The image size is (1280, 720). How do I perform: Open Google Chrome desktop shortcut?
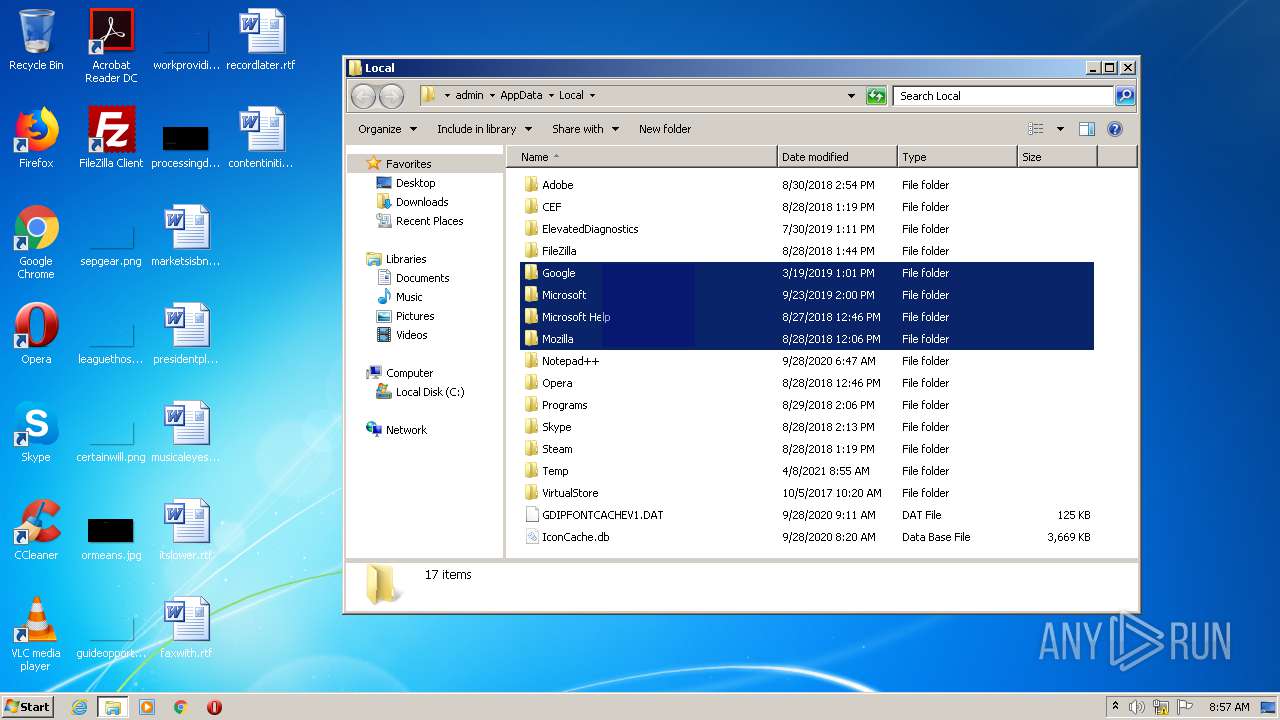coord(36,242)
